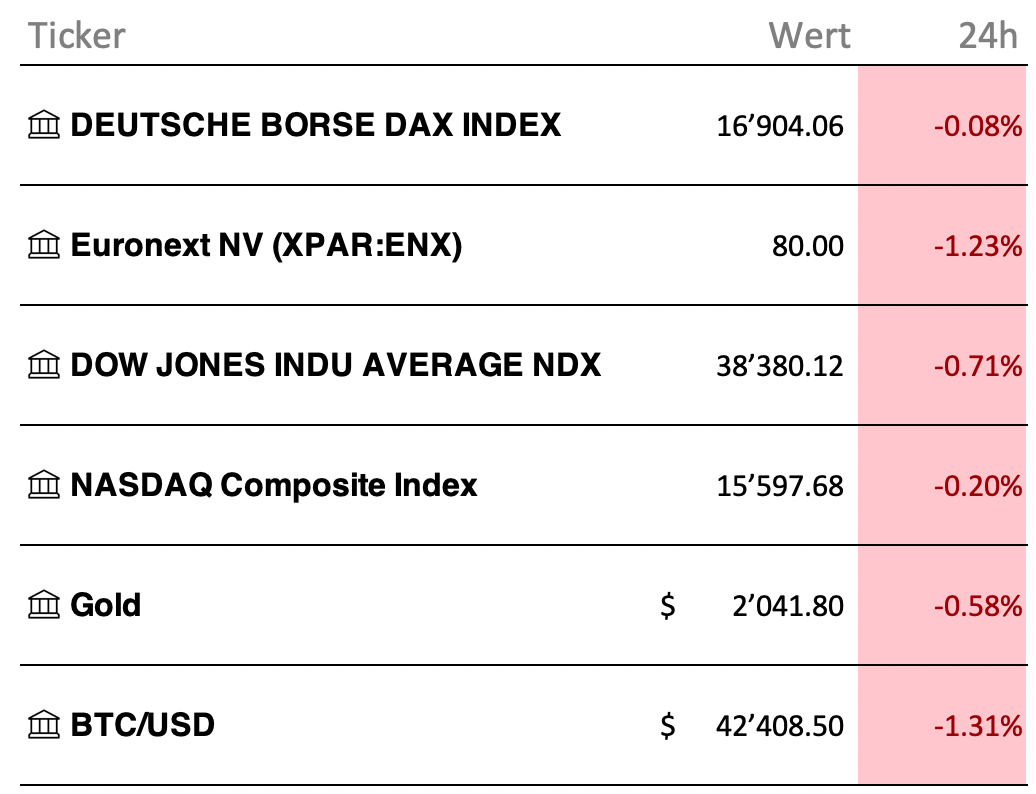1036x794 pixels.
Task: Select the value 38'380.12
Action: (x=780, y=365)
